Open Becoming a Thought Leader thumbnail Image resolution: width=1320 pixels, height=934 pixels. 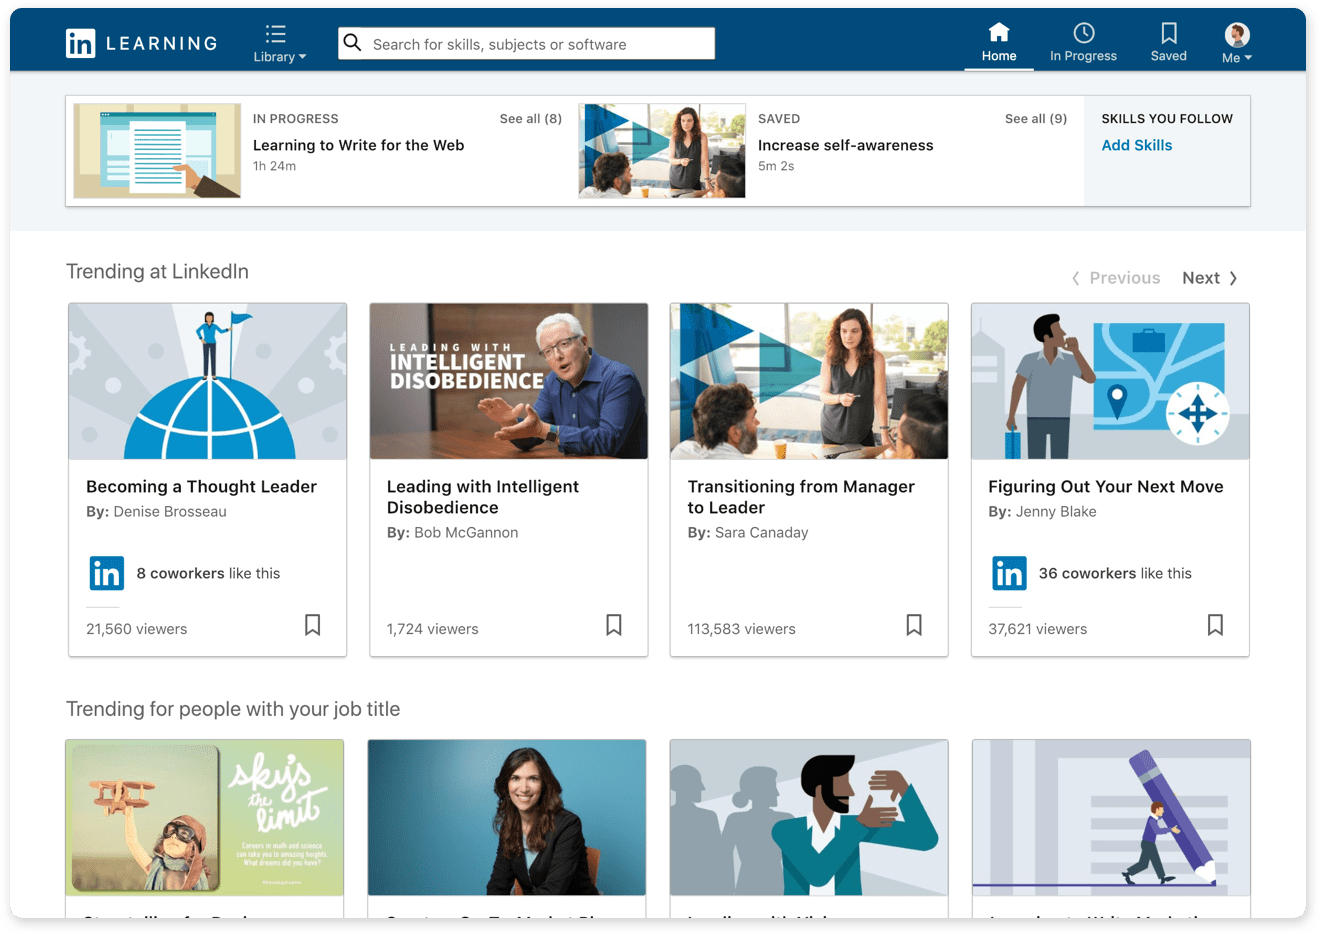(208, 381)
